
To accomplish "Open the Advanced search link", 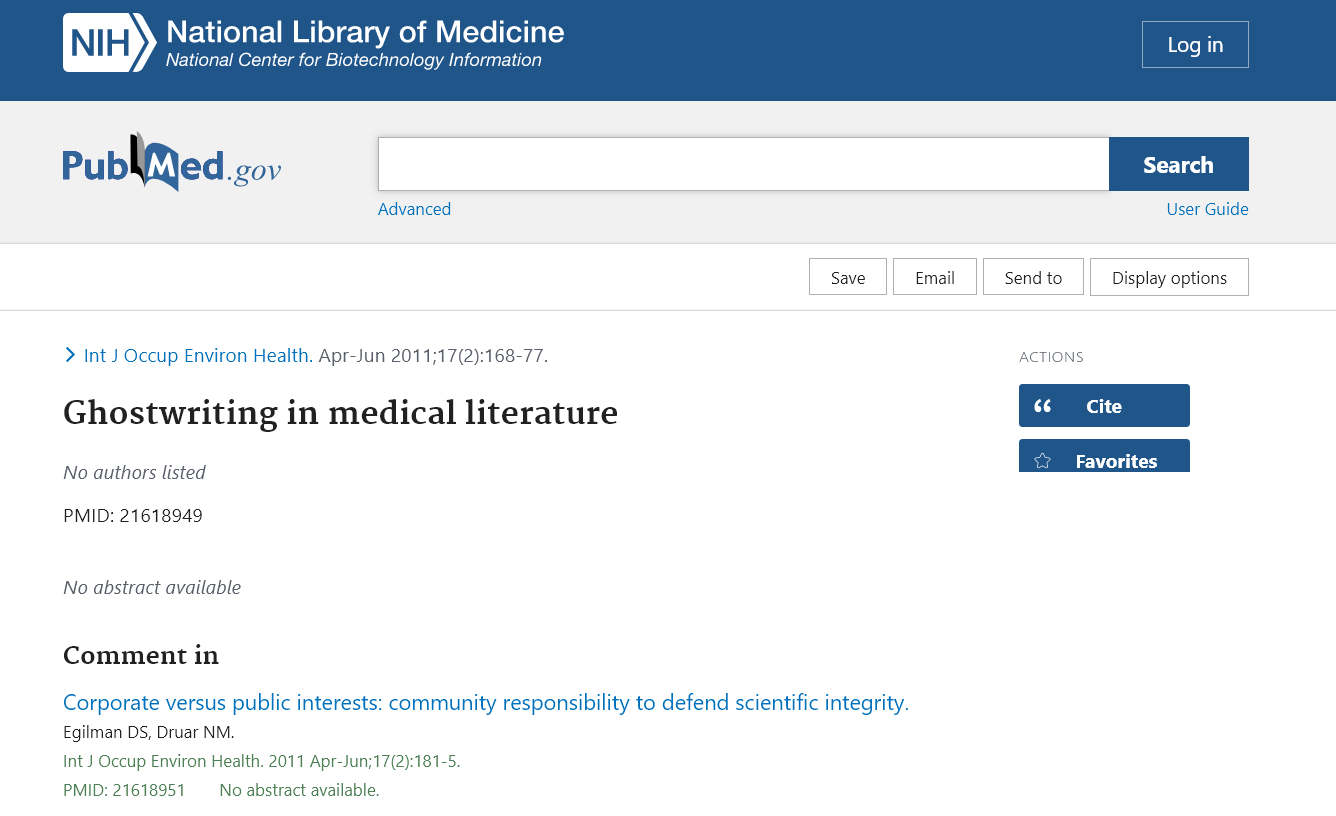I will pos(414,209).
